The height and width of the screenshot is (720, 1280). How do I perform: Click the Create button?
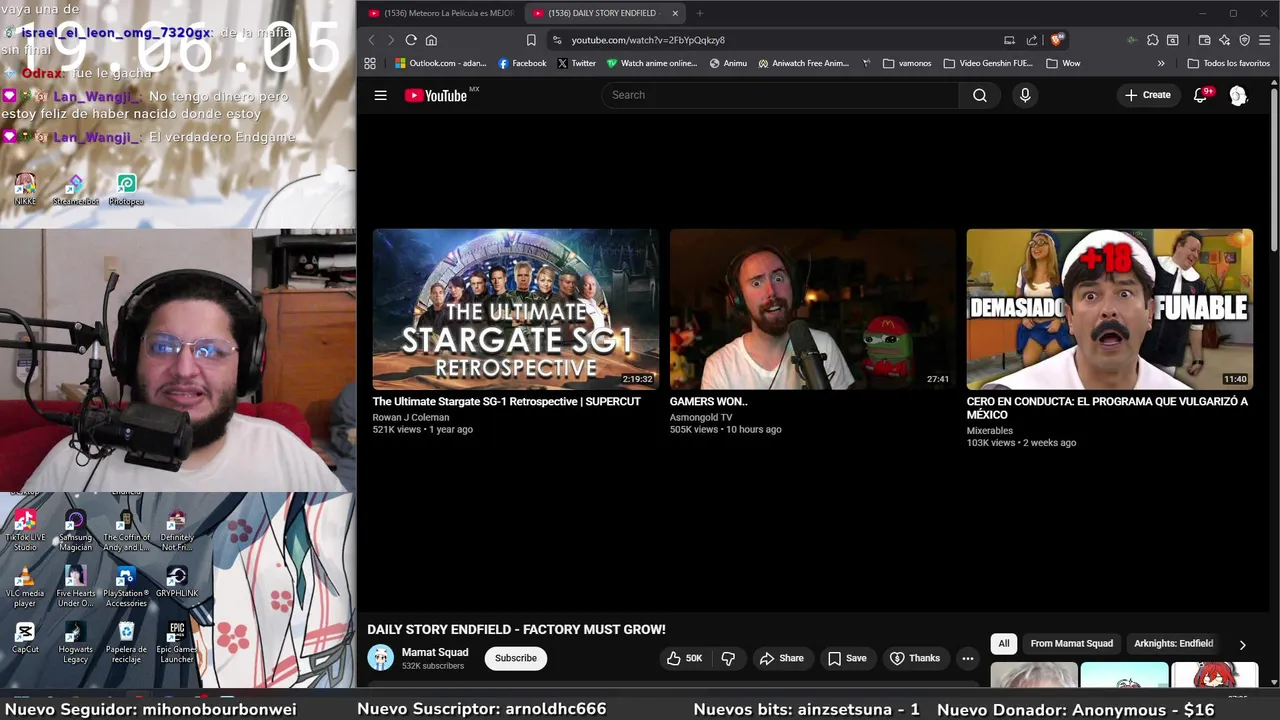coord(1147,95)
